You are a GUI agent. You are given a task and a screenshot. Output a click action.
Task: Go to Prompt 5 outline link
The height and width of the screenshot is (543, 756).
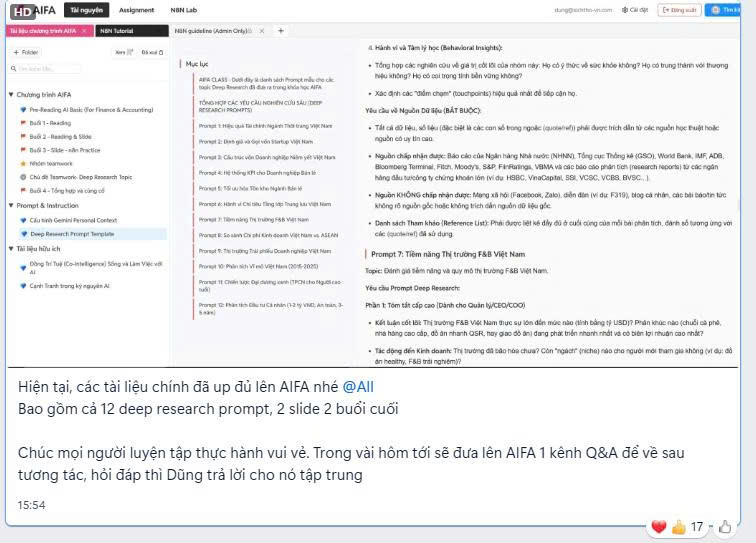250,189
